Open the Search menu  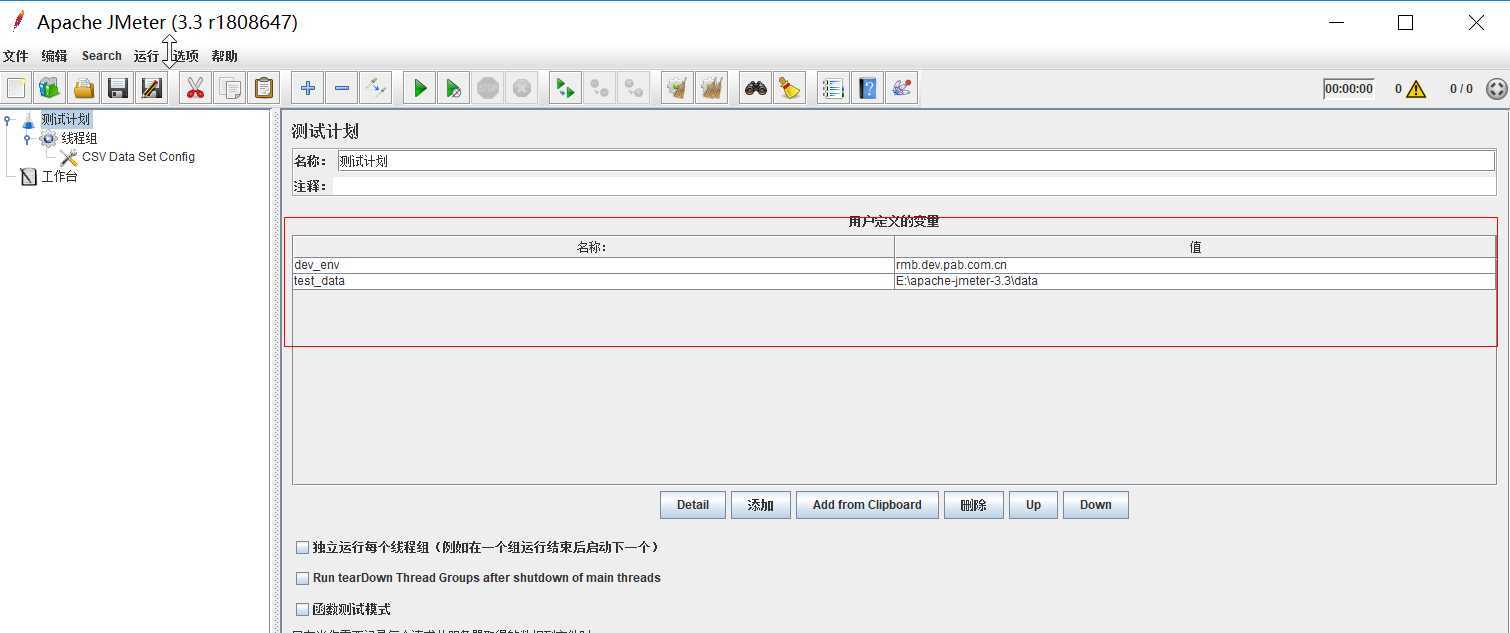(x=102, y=56)
